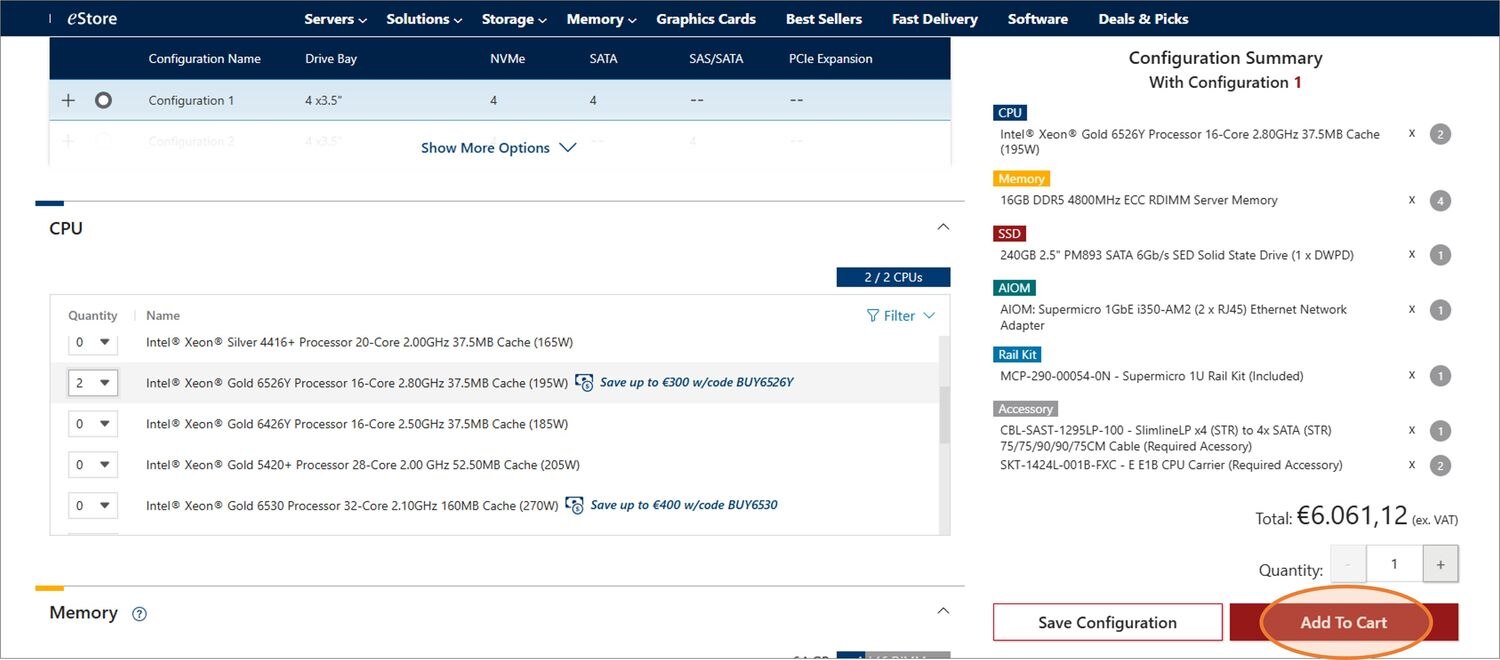Click the Xeon Gold 6530 processor name
The height and width of the screenshot is (660, 1500).
coord(352,506)
